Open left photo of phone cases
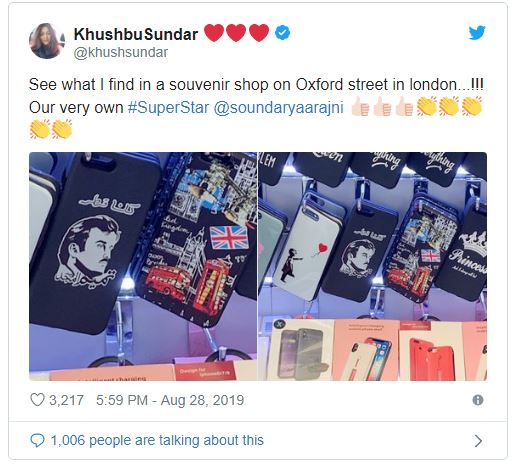The height and width of the screenshot is (466, 517). tap(143, 266)
